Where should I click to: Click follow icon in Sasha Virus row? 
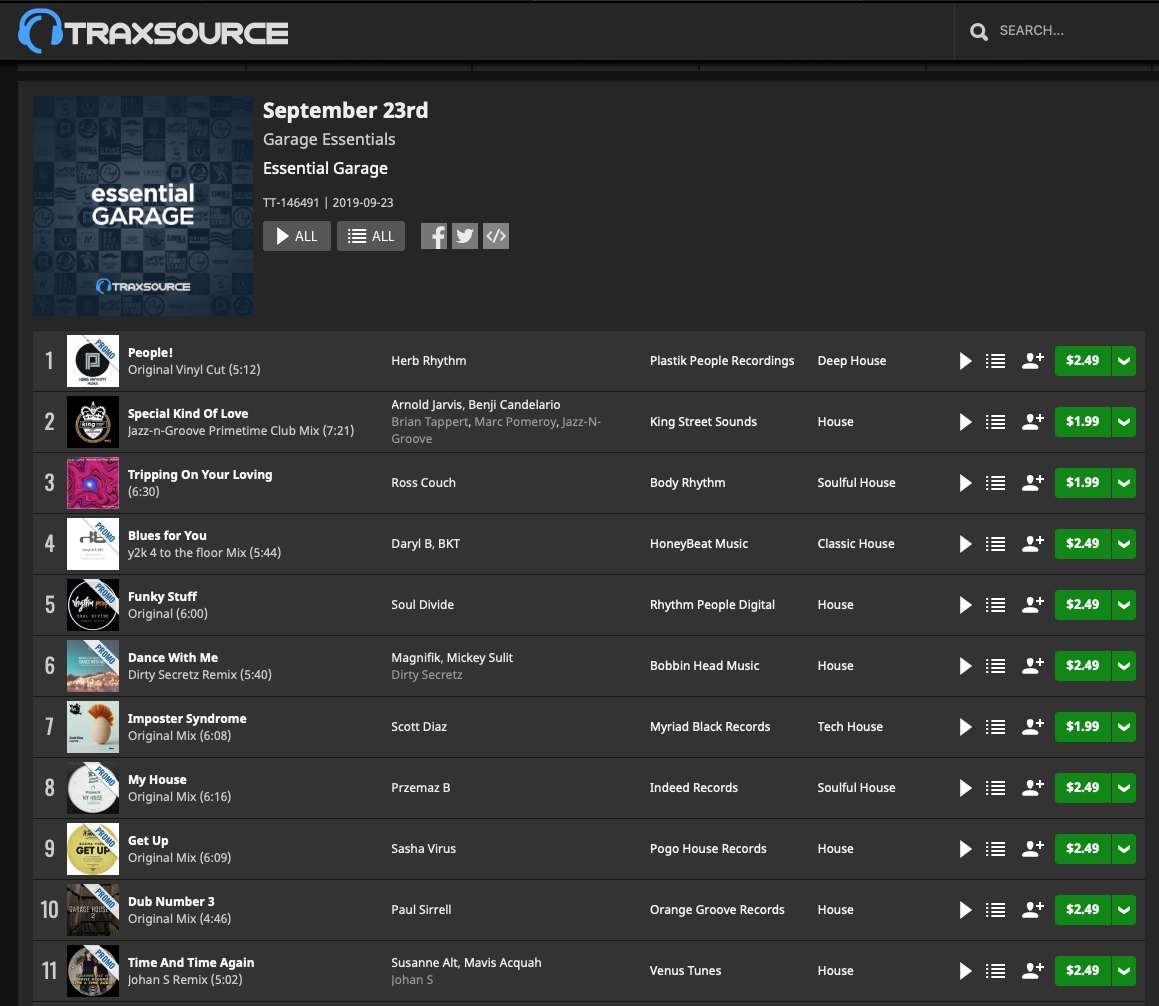(x=1033, y=849)
